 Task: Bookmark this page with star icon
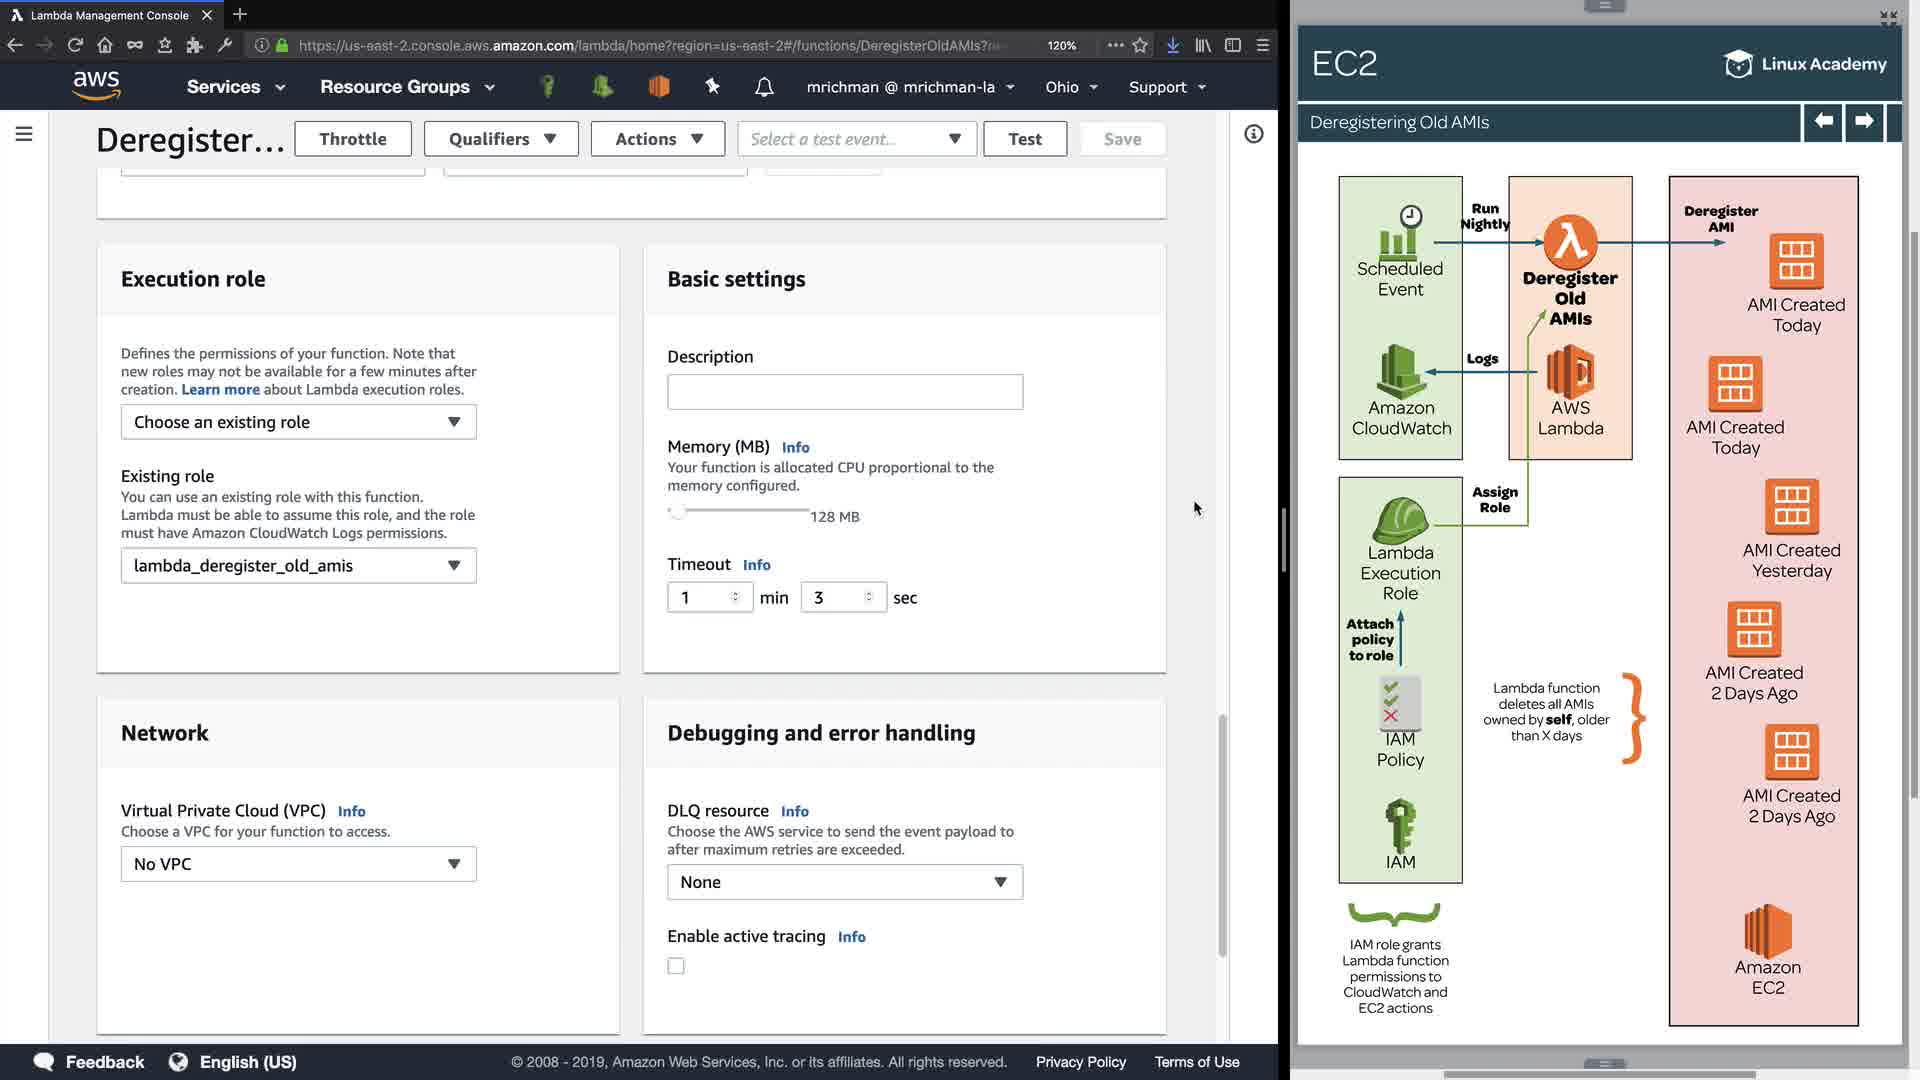coord(1140,45)
